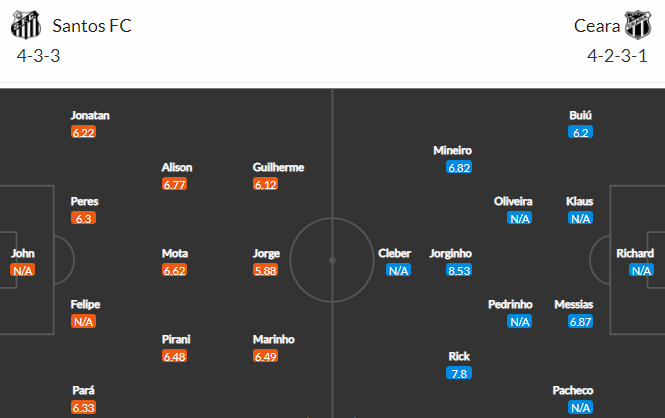Open the Santos FC team name

click(x=92, y=26)
